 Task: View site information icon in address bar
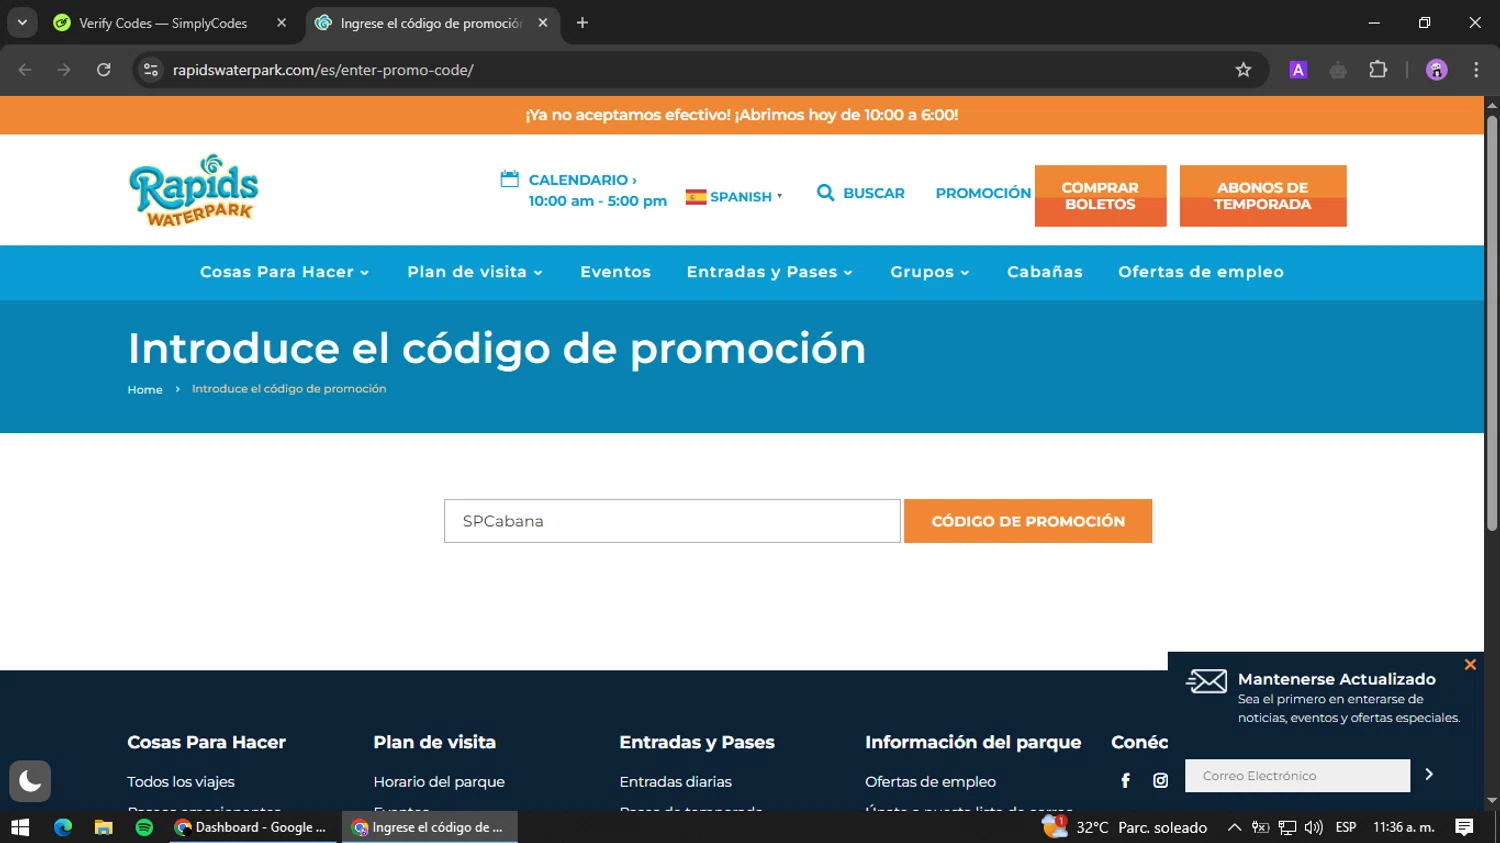tap(151, 70)
